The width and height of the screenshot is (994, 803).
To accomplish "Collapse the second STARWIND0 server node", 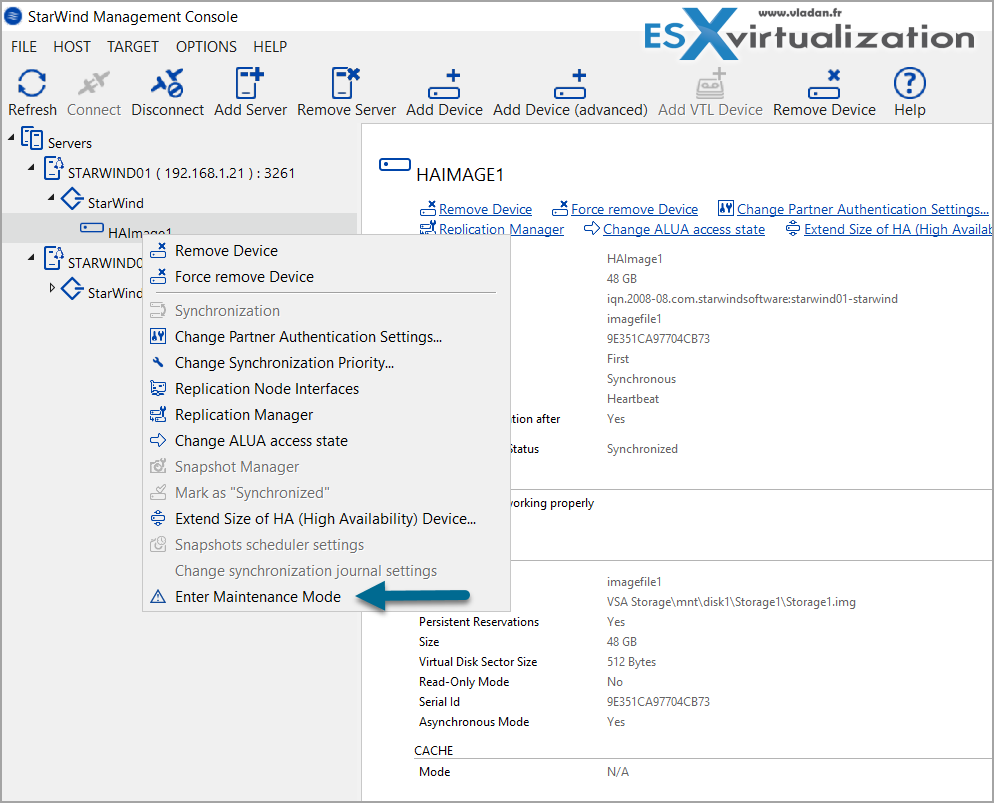I will (31, 257).
